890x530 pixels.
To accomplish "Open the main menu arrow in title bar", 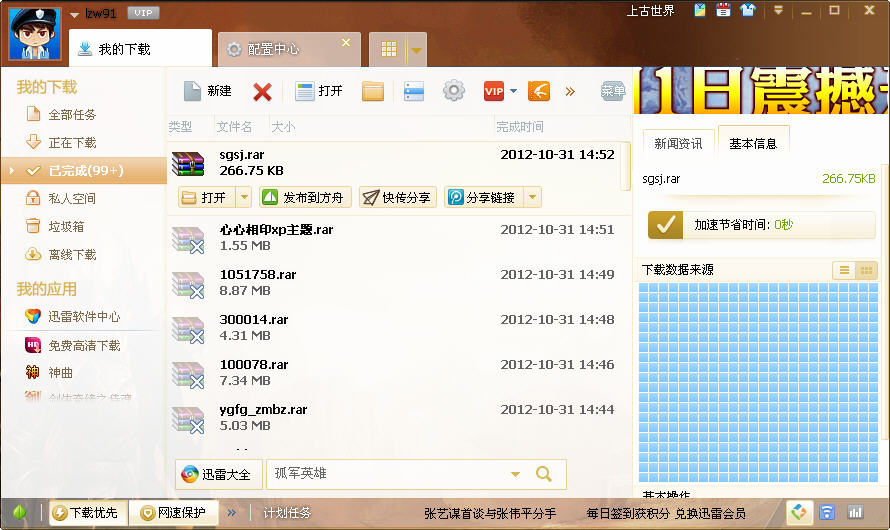I will tap(778, 10).
